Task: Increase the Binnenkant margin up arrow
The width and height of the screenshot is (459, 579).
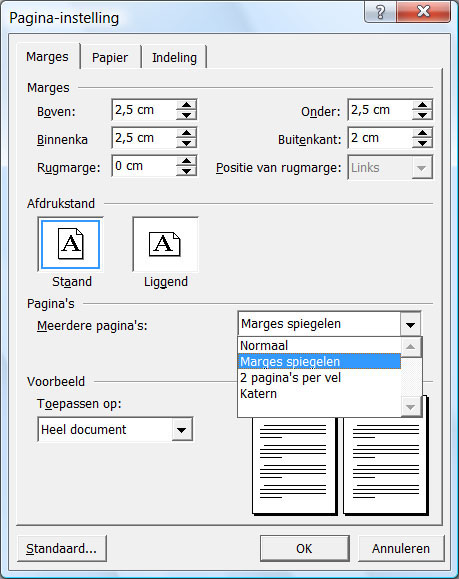Action: 186,133
